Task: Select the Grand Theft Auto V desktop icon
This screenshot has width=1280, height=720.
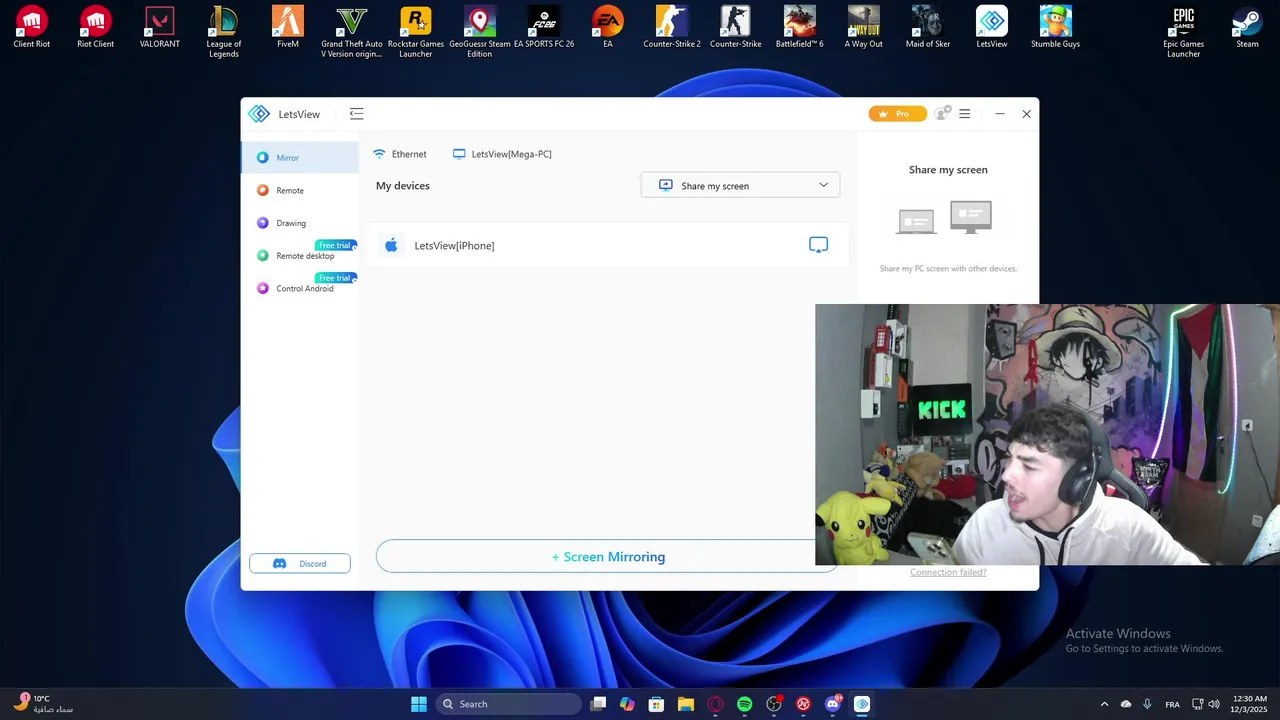Action: 352,32
